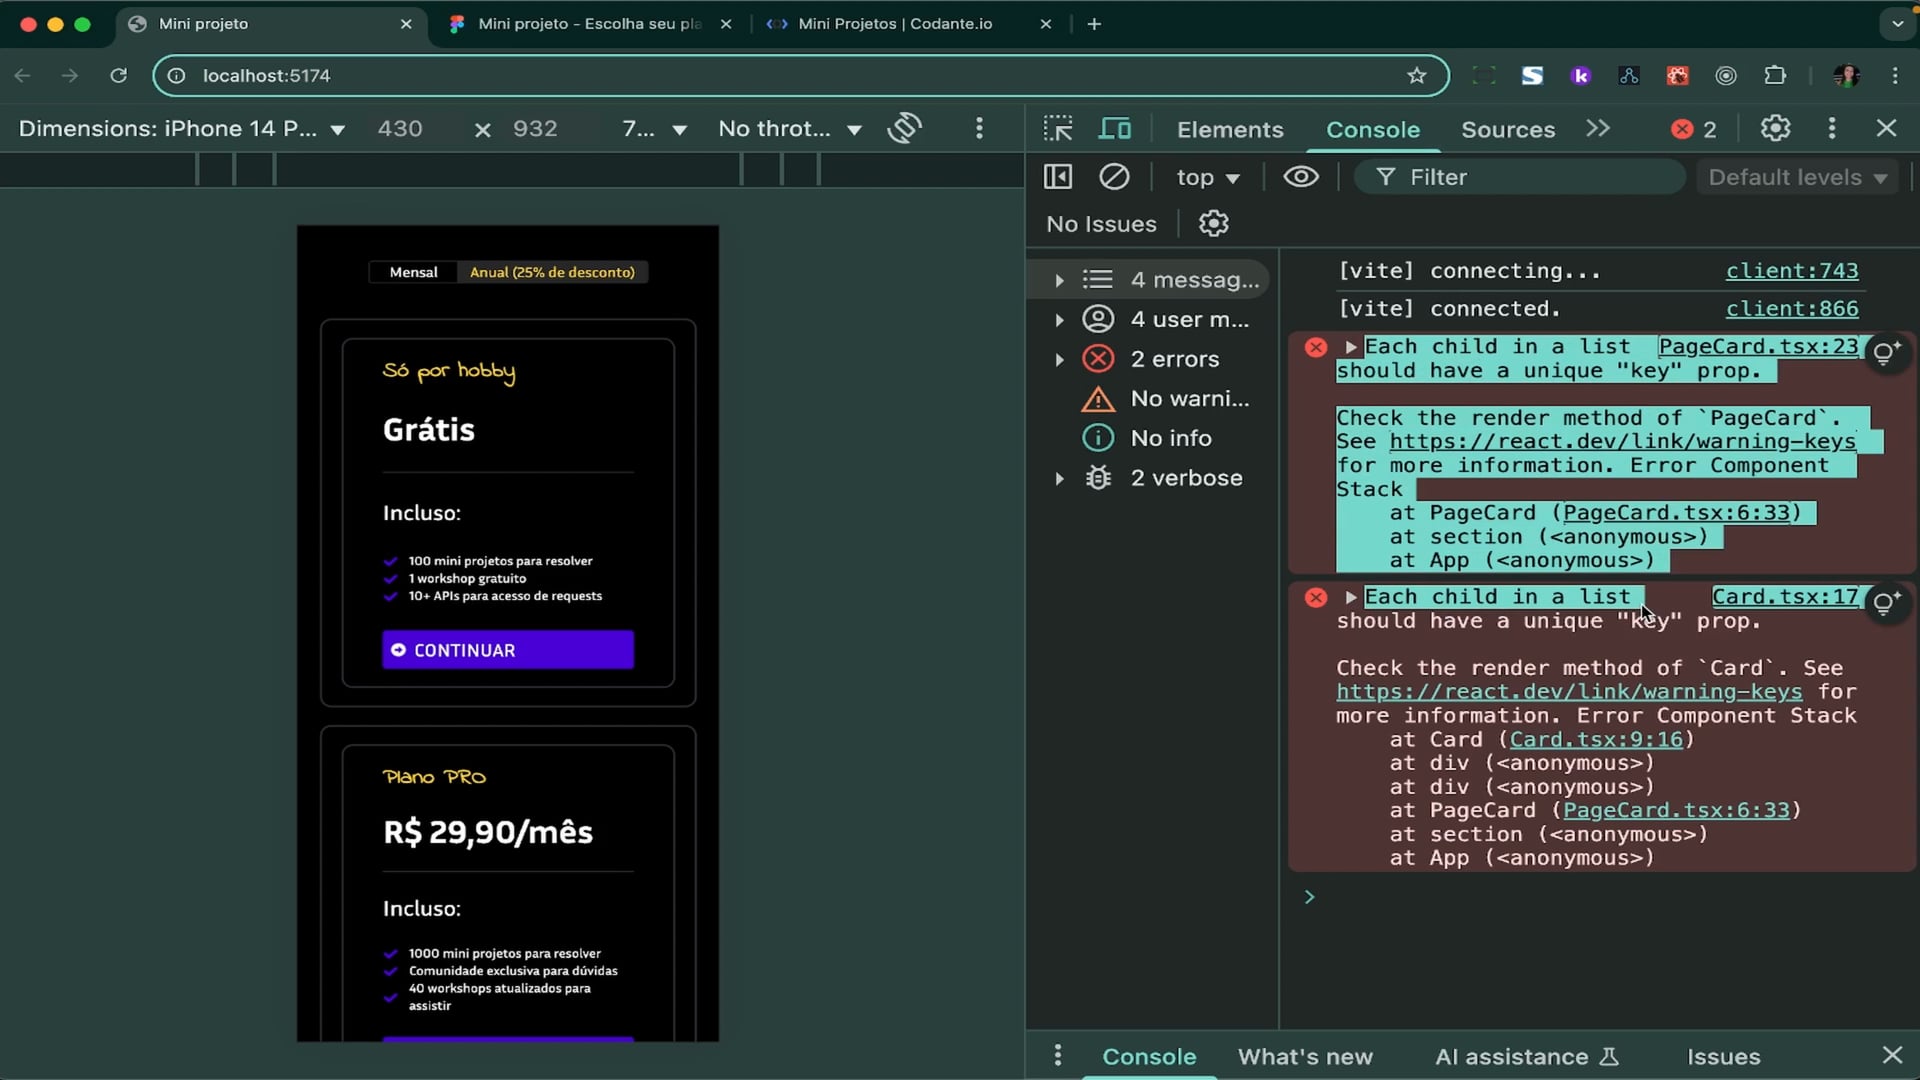Bookmark page with the star icon
The image size is (1920, 1080).
(x=1416, y=76)
